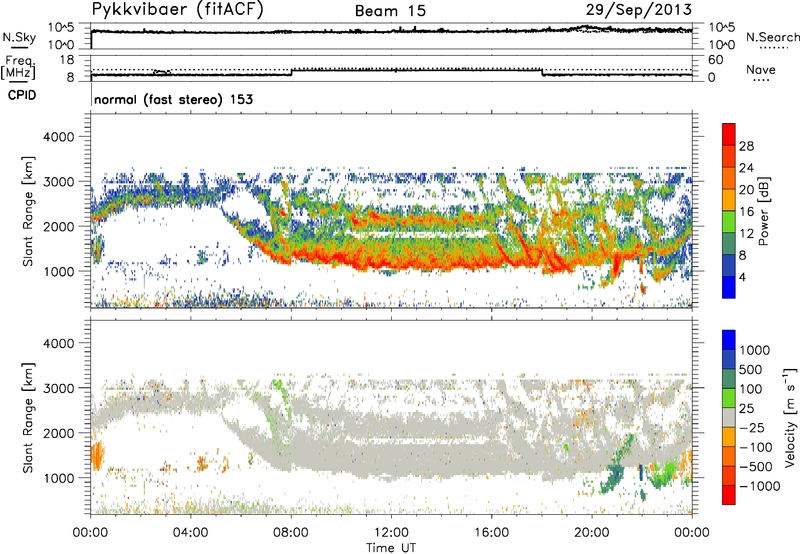Click the '4000' tick on power panel
Image resolution: width=800 pixels, height=554 pixels.
58,137
